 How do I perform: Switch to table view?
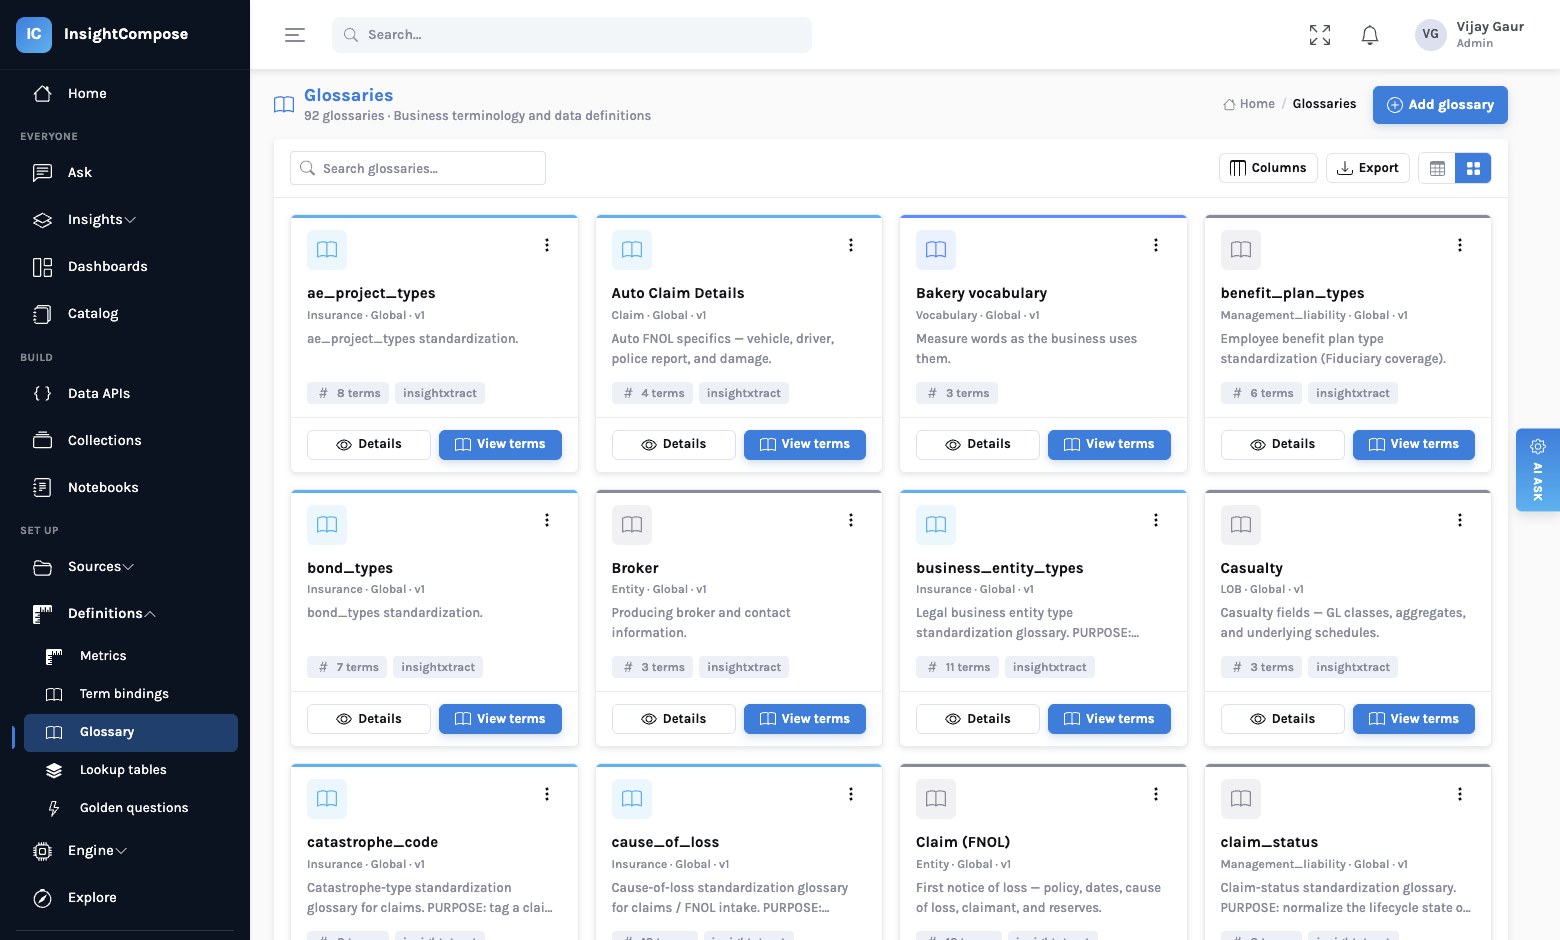1437,168
